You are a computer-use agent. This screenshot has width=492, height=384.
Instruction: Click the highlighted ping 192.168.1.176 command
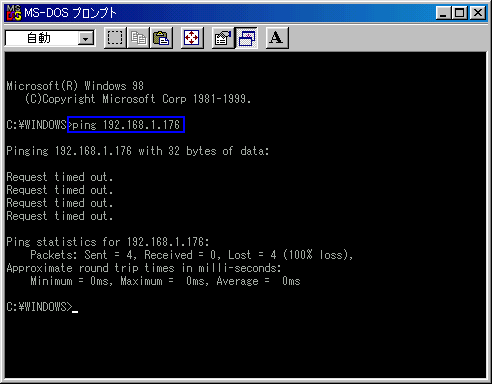[126, 125]
